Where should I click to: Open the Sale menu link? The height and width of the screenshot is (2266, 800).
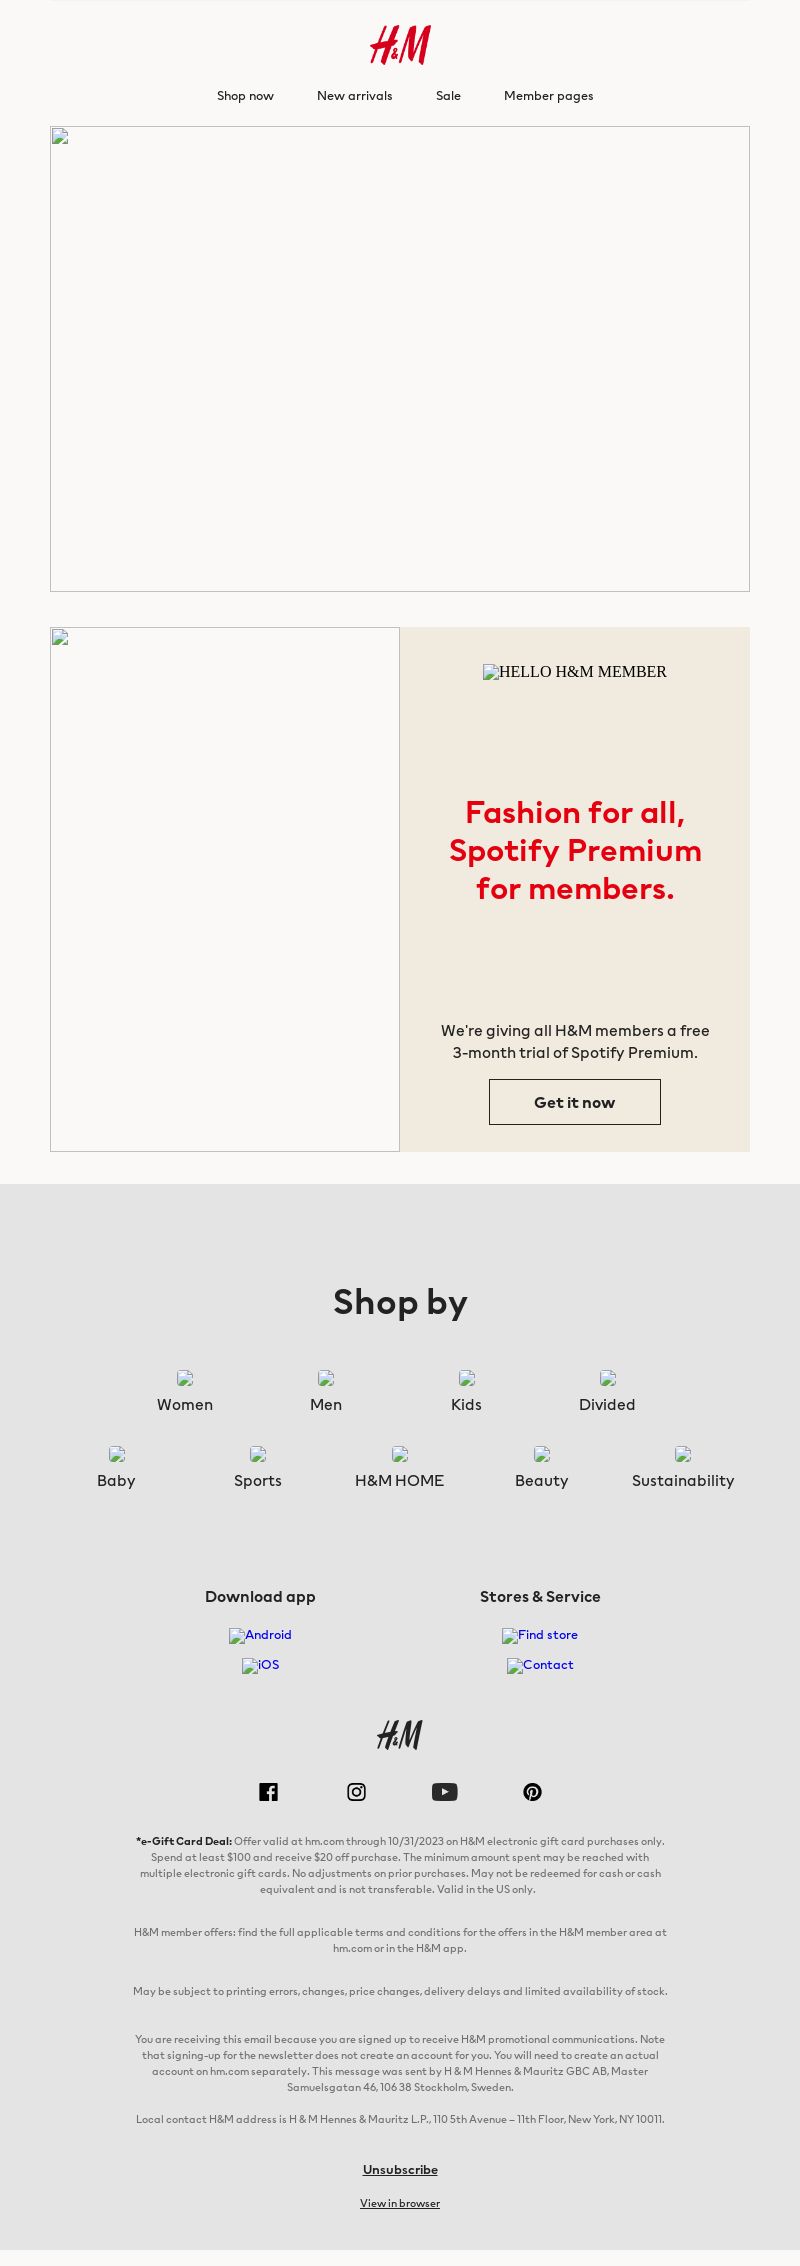[x=448, y=96]
